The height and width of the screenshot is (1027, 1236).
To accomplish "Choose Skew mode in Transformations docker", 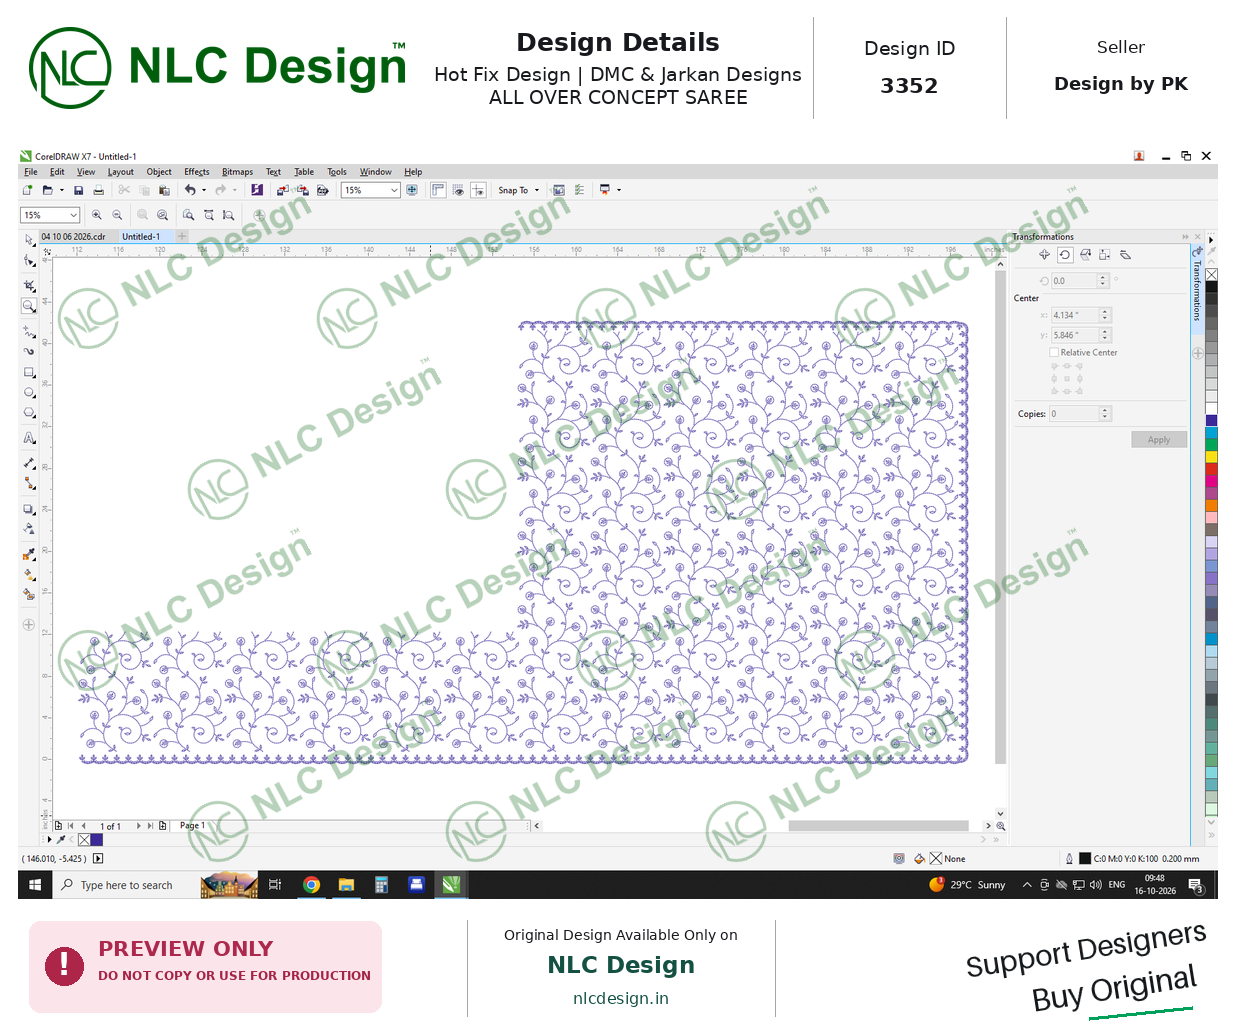I will click(1125, 255).
